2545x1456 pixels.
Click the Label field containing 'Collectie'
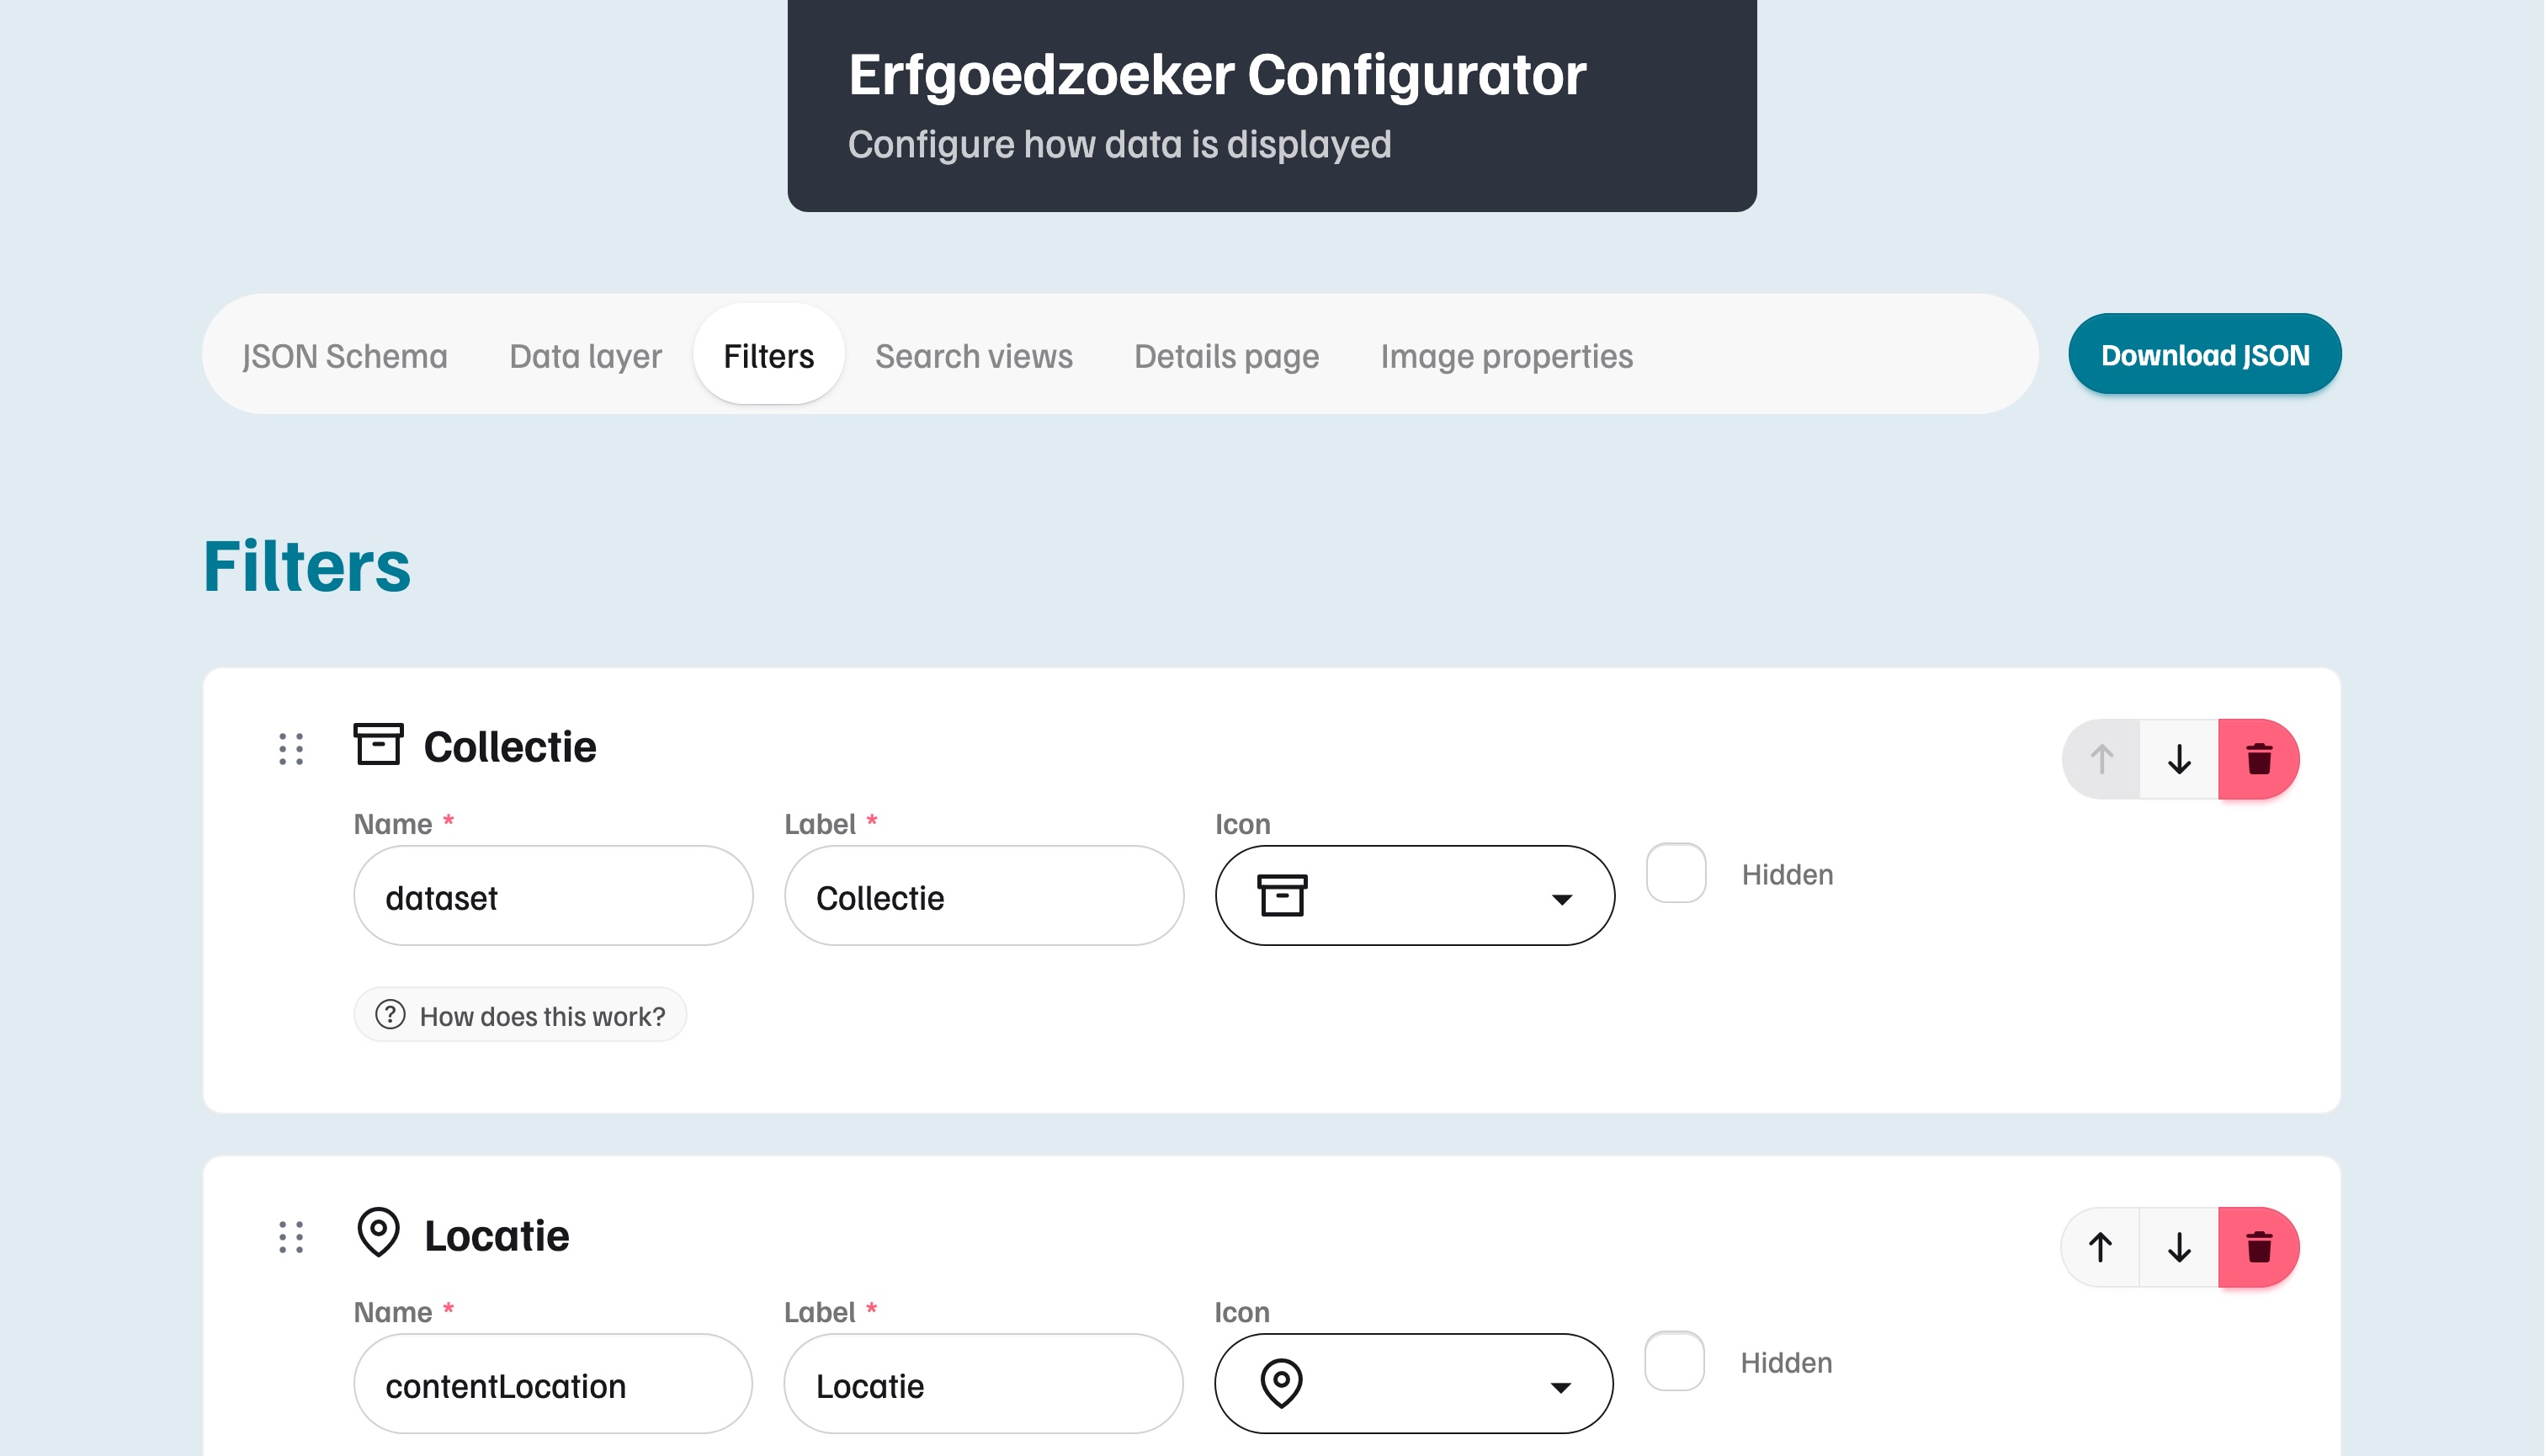(x=984, y=896)
